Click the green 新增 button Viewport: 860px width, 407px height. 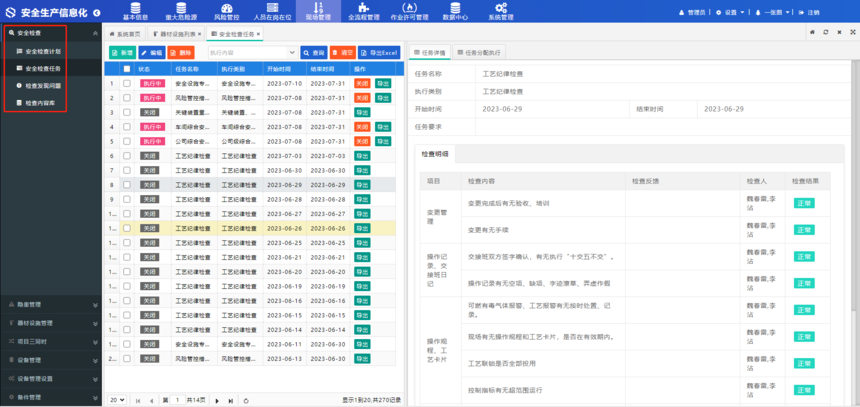[122, 52]
